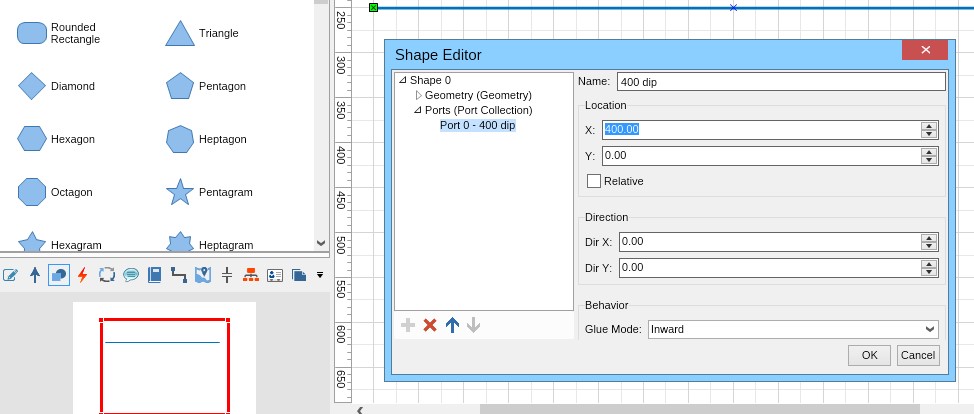
Task: Select the speech bubble callout icon
Action: click(131, 274)
